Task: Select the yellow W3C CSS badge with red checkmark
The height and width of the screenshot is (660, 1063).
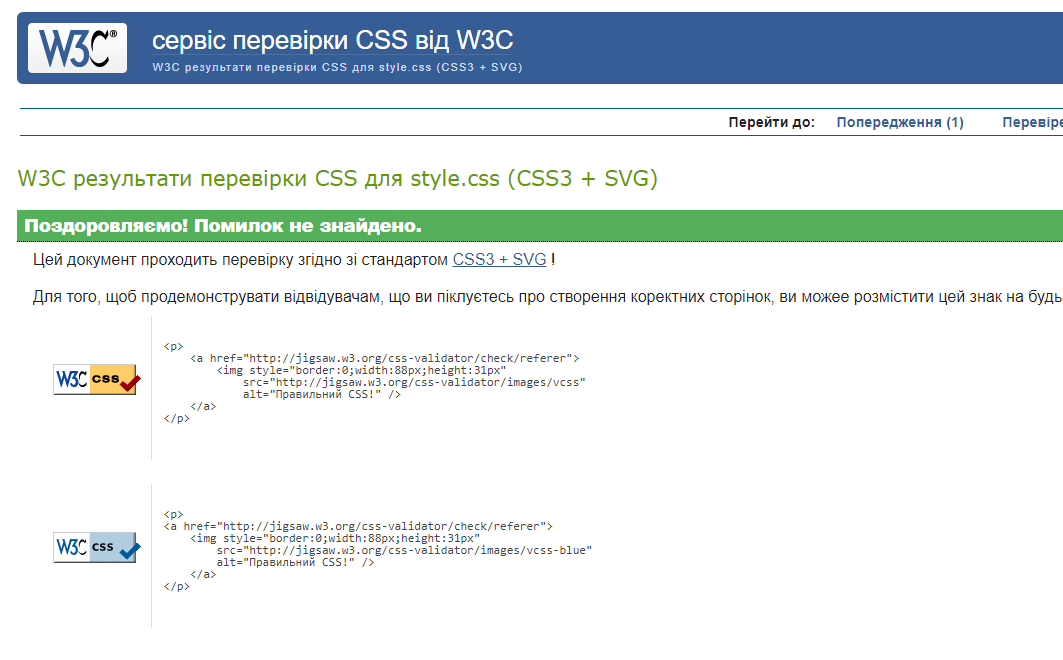Action: click(95, 380)
